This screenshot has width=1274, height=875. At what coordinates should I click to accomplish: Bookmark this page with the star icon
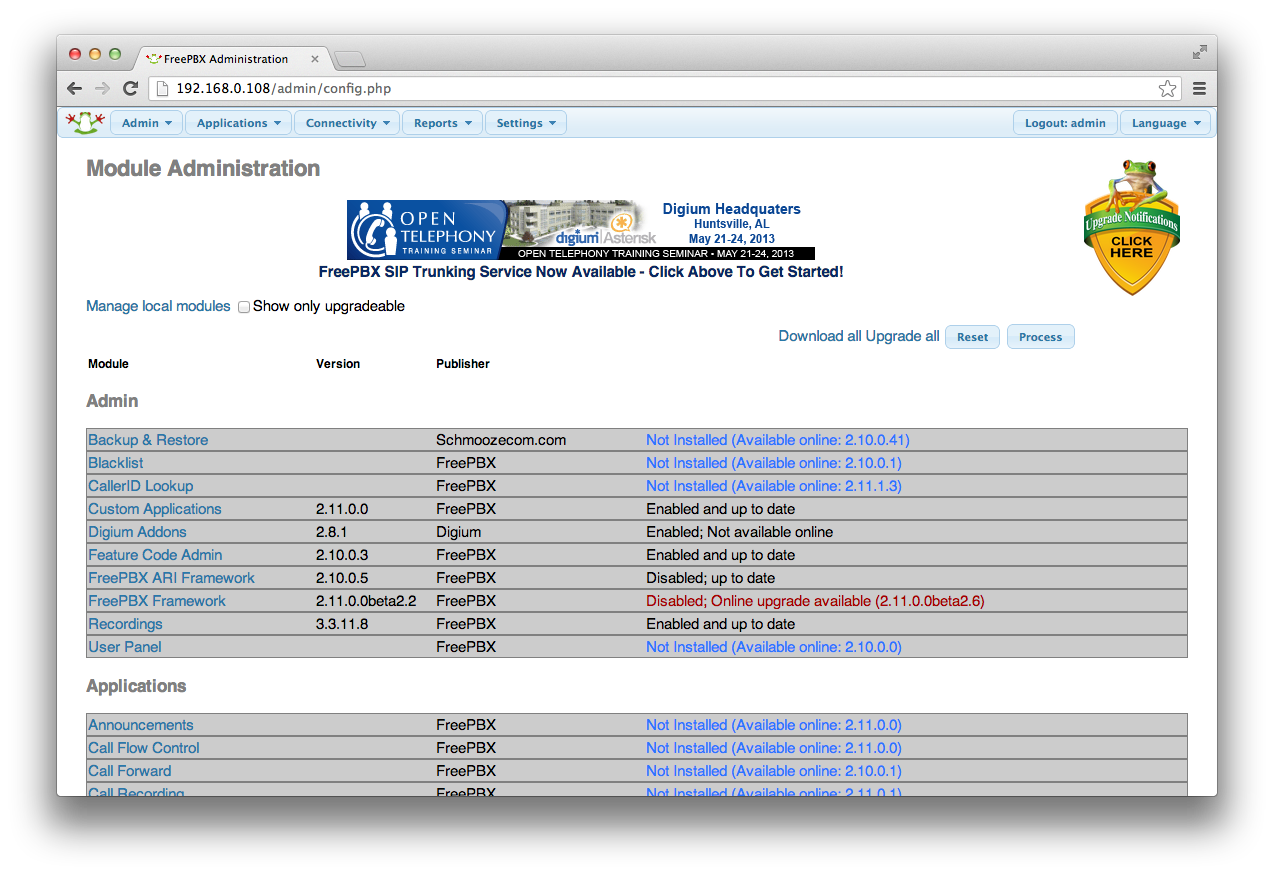(x=1167, y=89)
